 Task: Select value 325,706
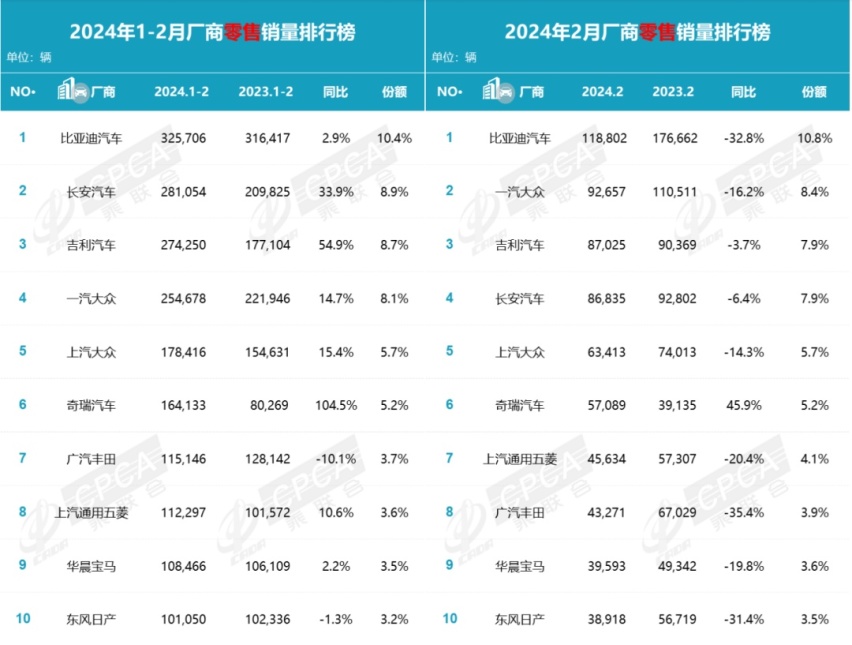183,138
